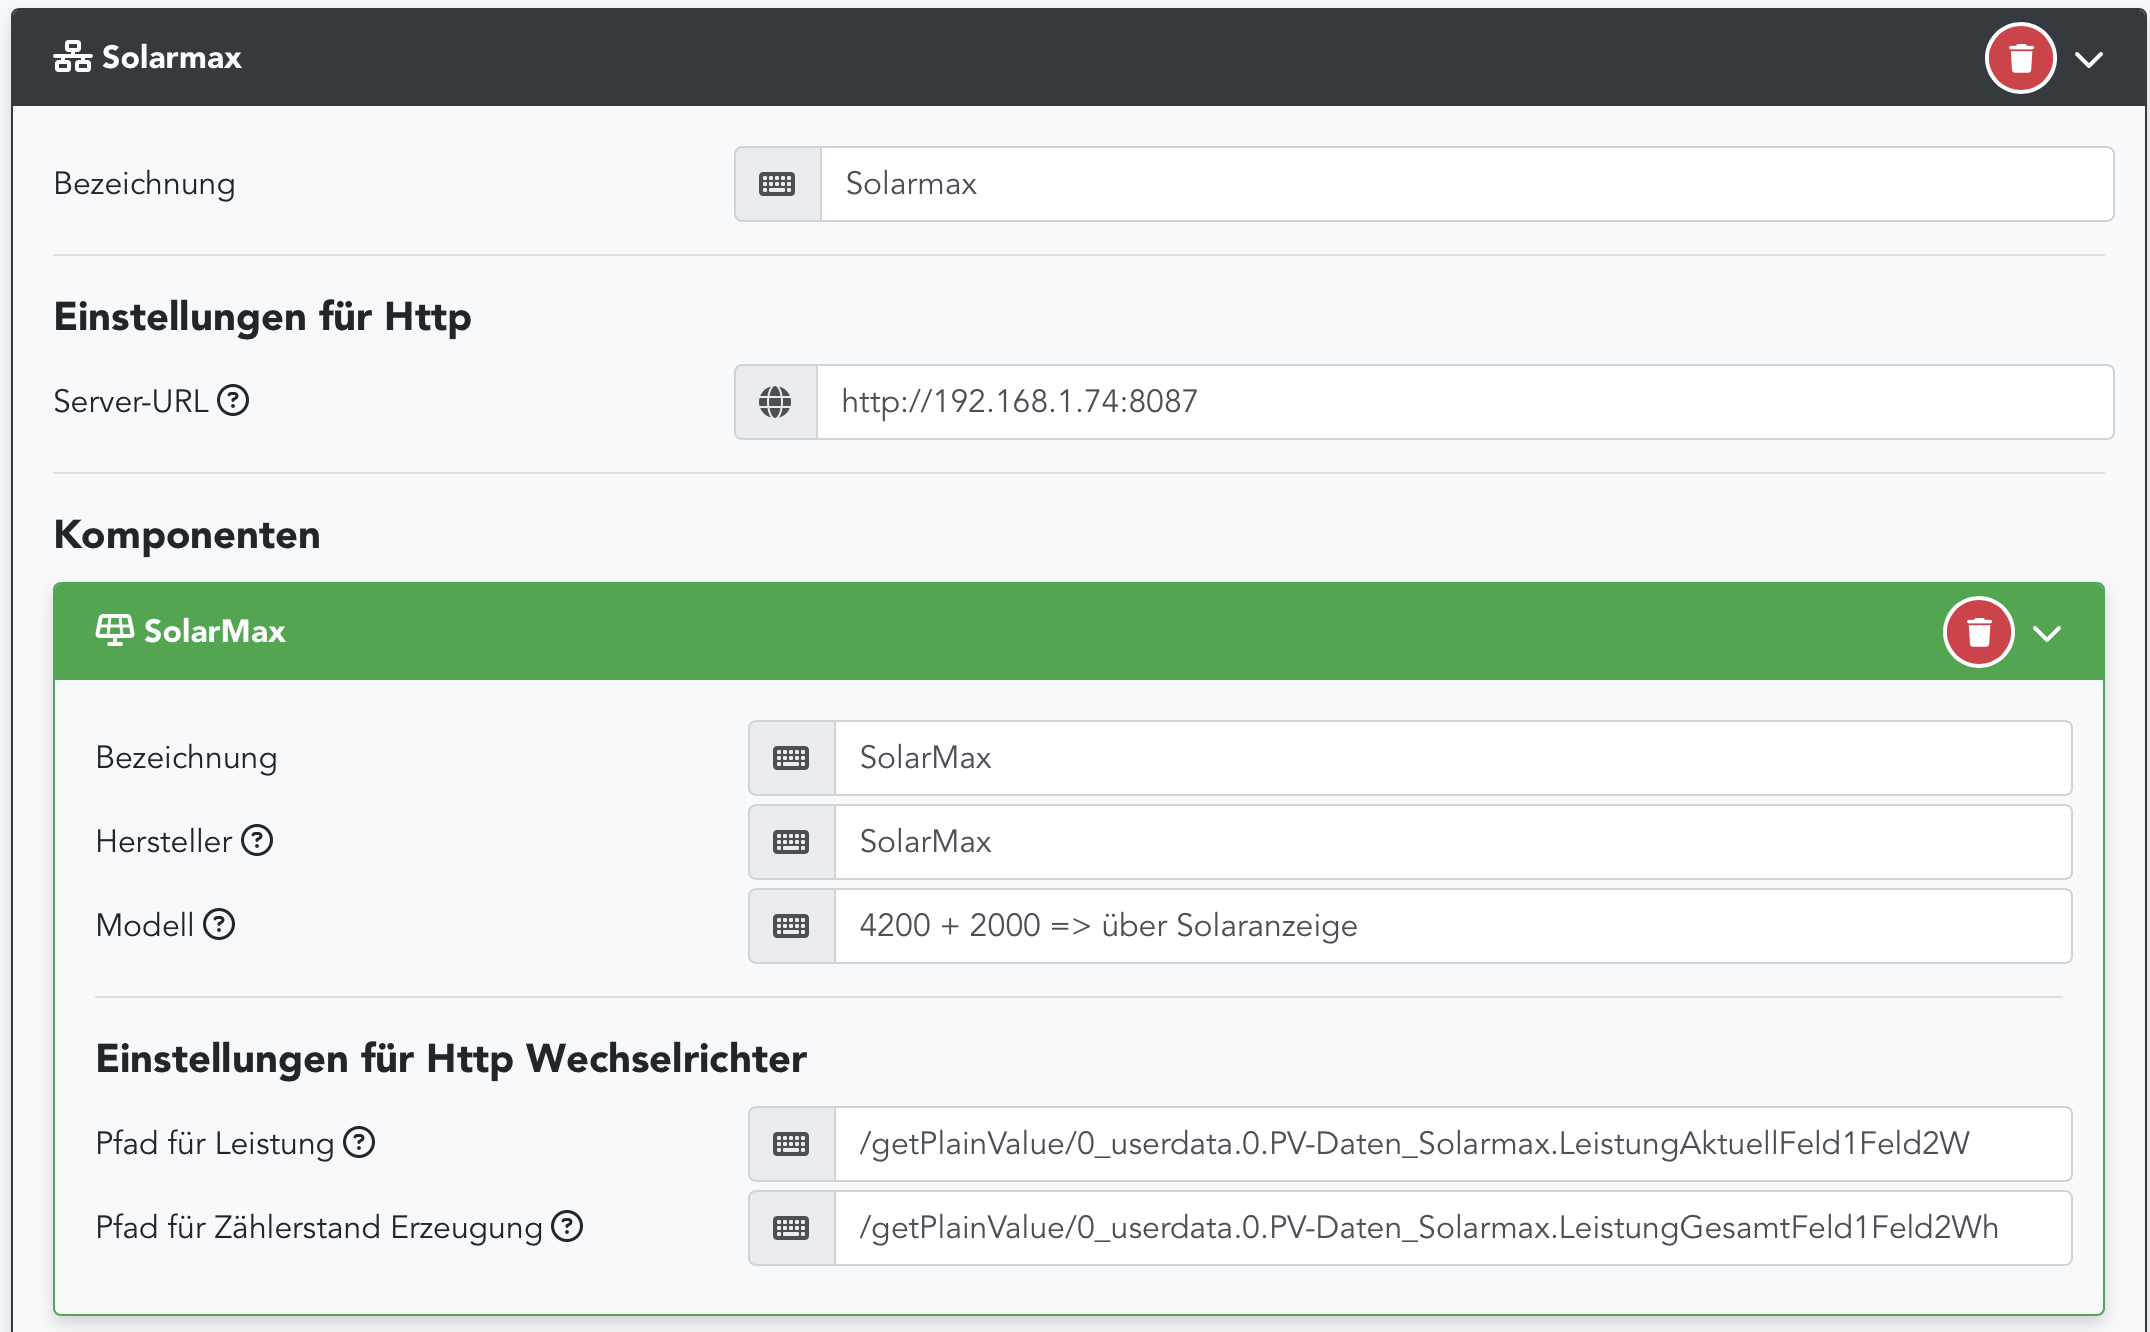Delete the SolarMax component with trash button
This screenshot has height=1332, width=2150.
1978,632
